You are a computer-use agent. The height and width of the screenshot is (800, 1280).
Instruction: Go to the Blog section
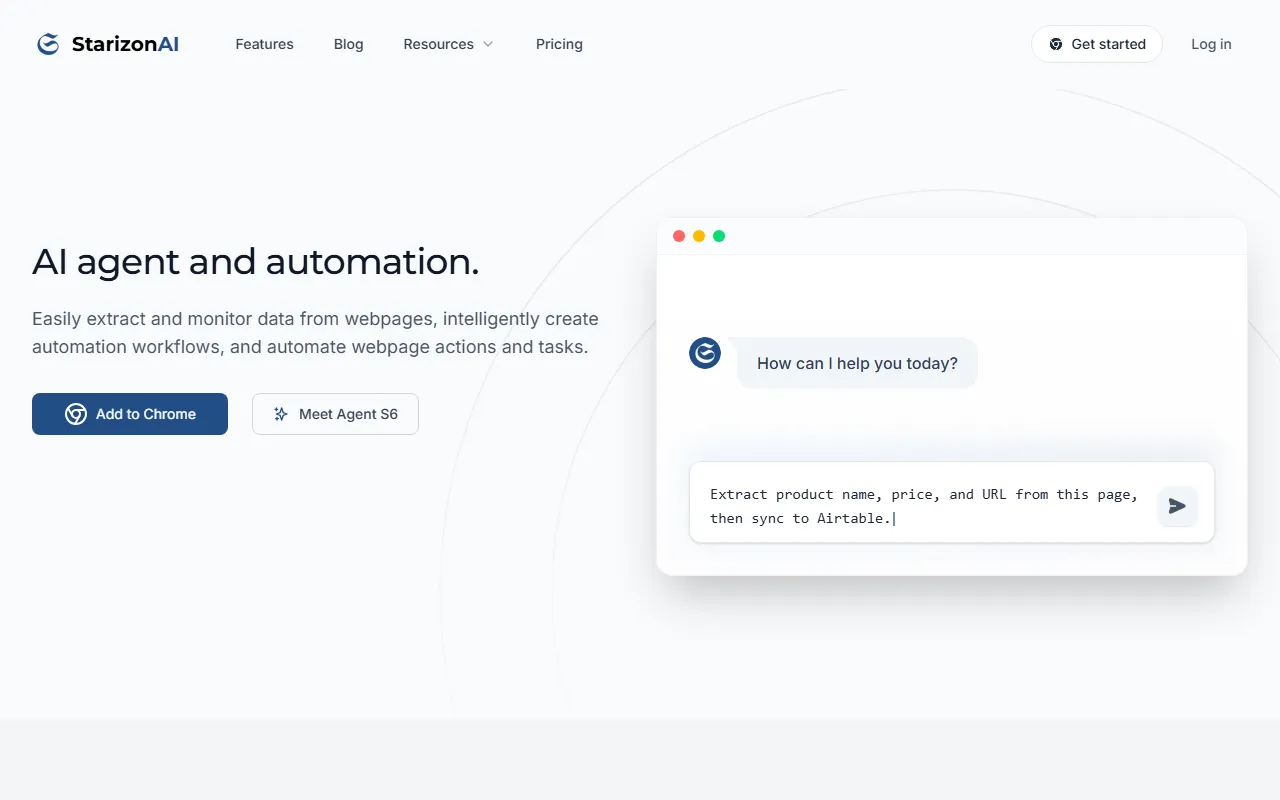(x=348, y=44)
